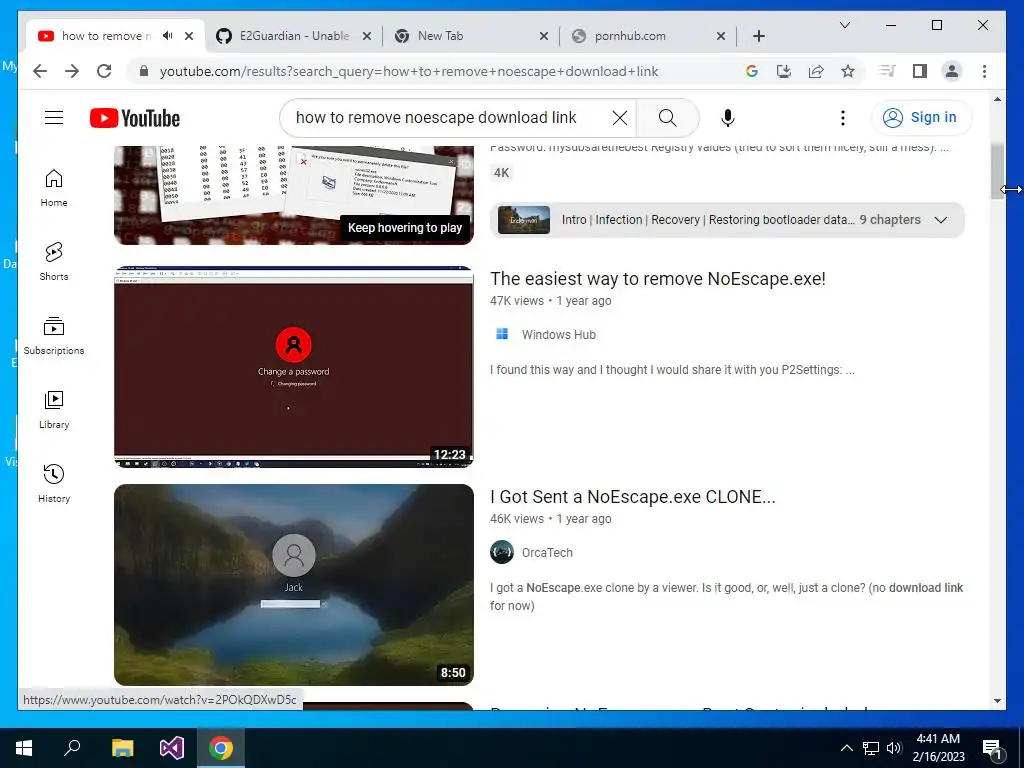Clear the search query with X icon
1024x768 pixels.
click(x=619, y=118)
